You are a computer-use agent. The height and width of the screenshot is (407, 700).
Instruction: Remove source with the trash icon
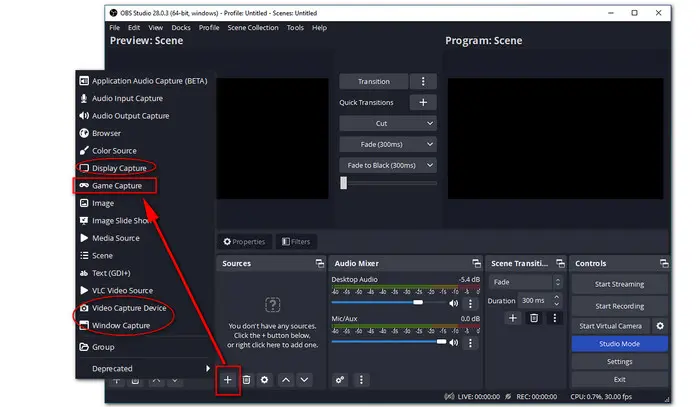tap(246, 380)
